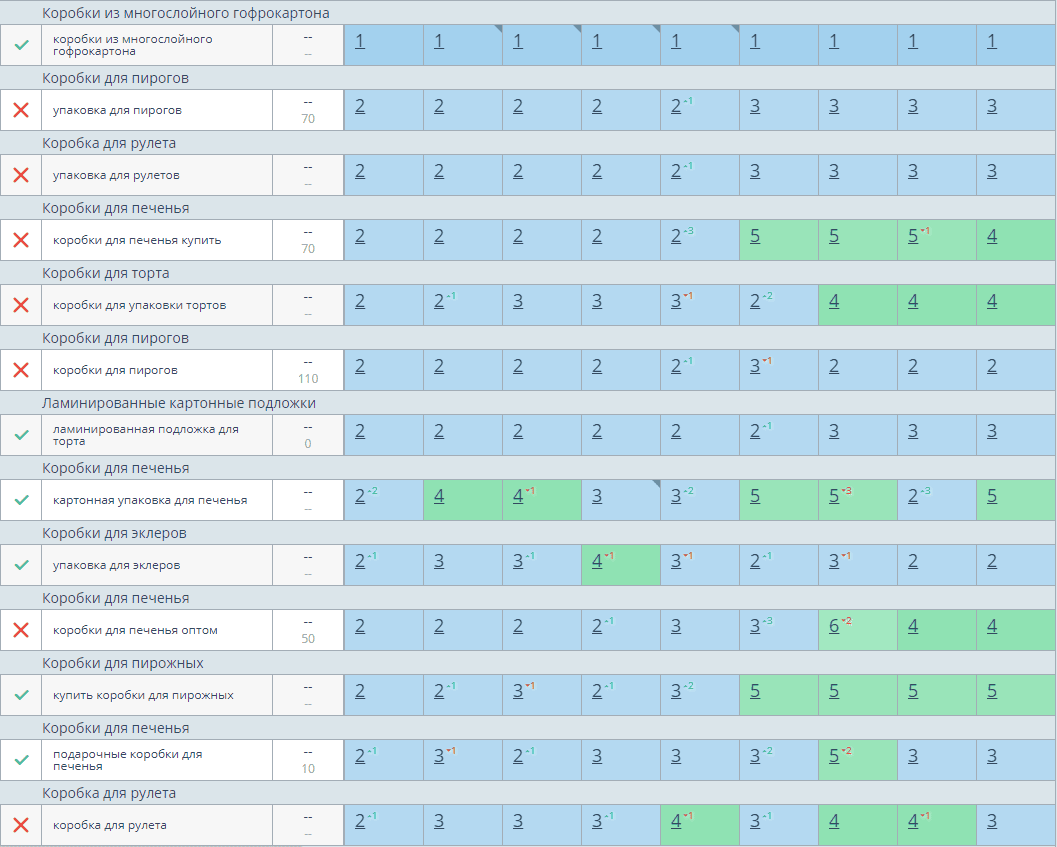This screenshot has width=1057, height=847.
Task: Click volume '50' in 'коробки для печенья оптом' row
Action: coord(308,639)
